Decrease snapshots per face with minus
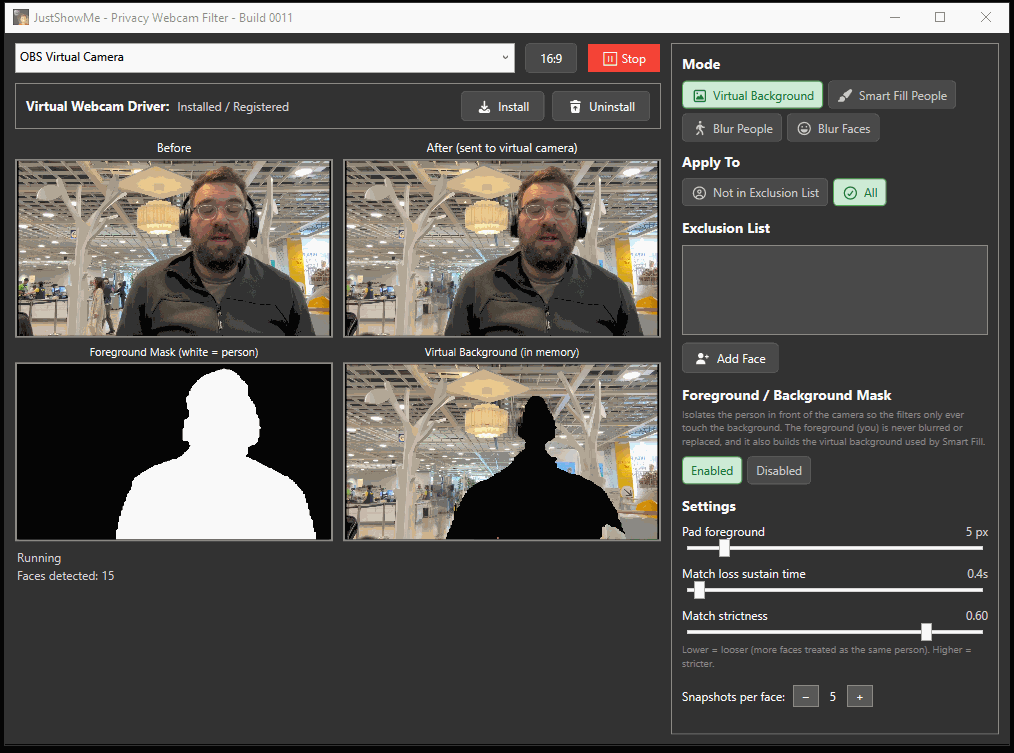The height and width of the screenshot is (753, 1014). [806, 697]
